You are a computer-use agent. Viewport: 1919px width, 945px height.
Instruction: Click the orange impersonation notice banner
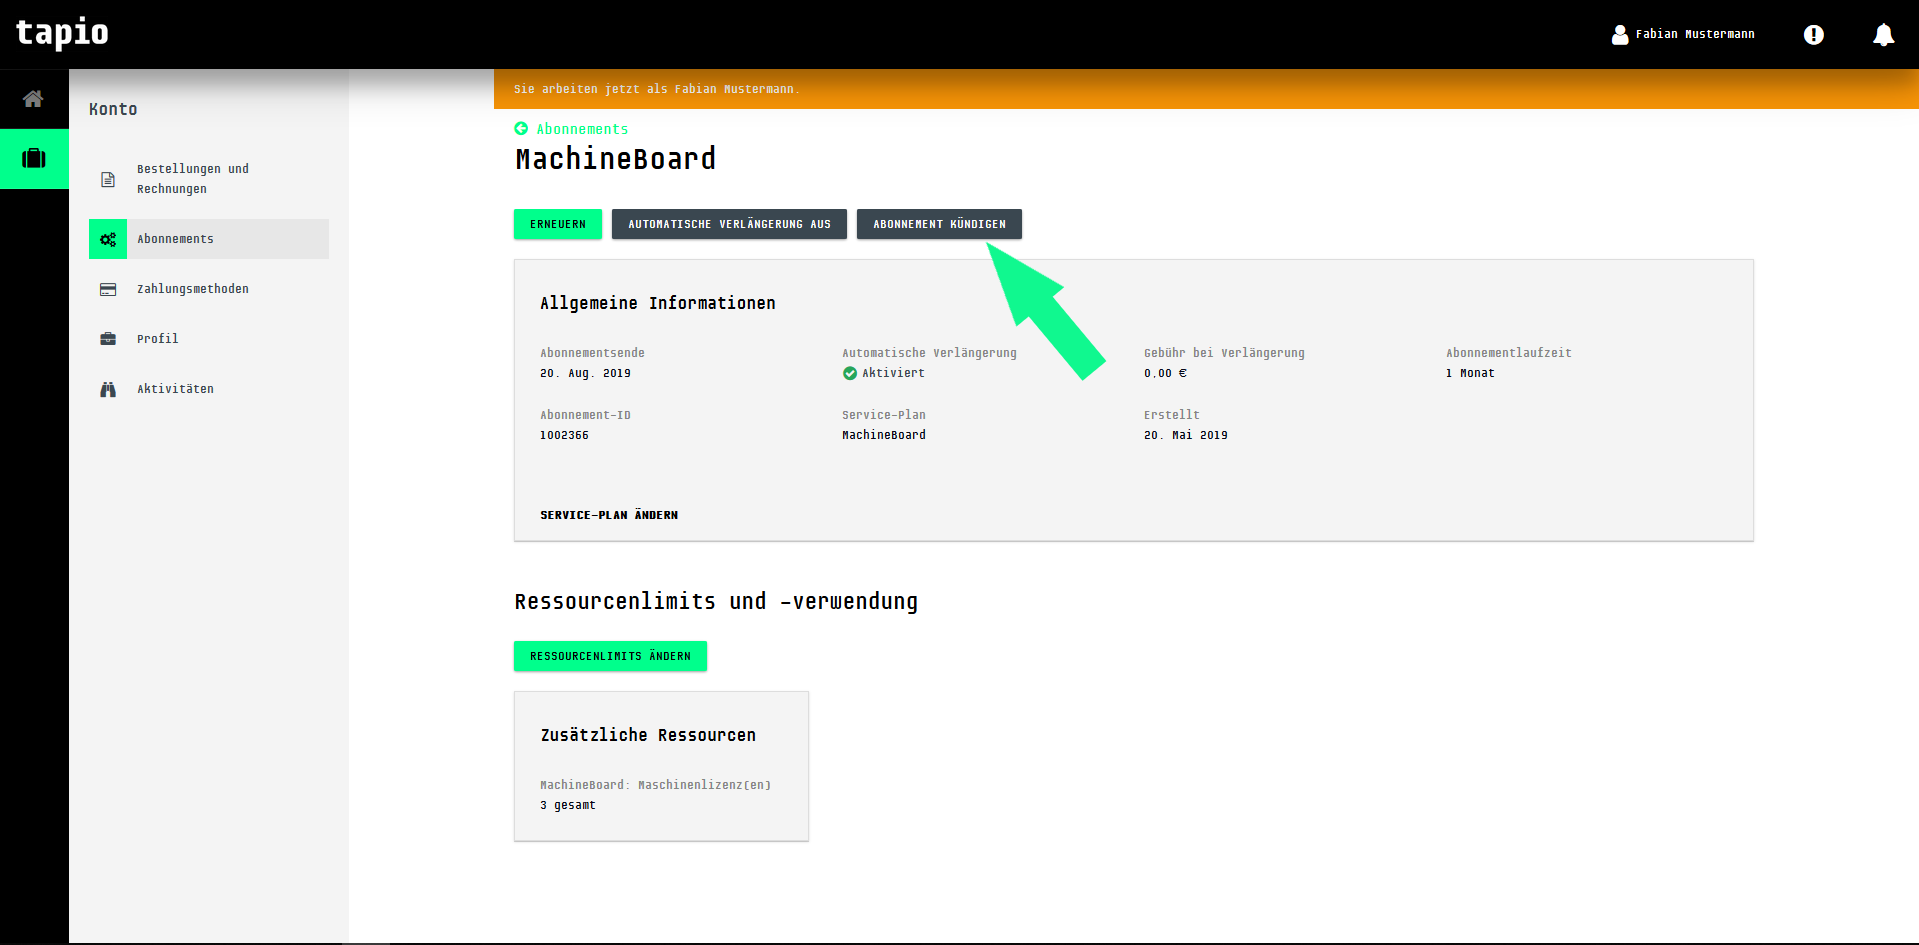coord(1206,89)
